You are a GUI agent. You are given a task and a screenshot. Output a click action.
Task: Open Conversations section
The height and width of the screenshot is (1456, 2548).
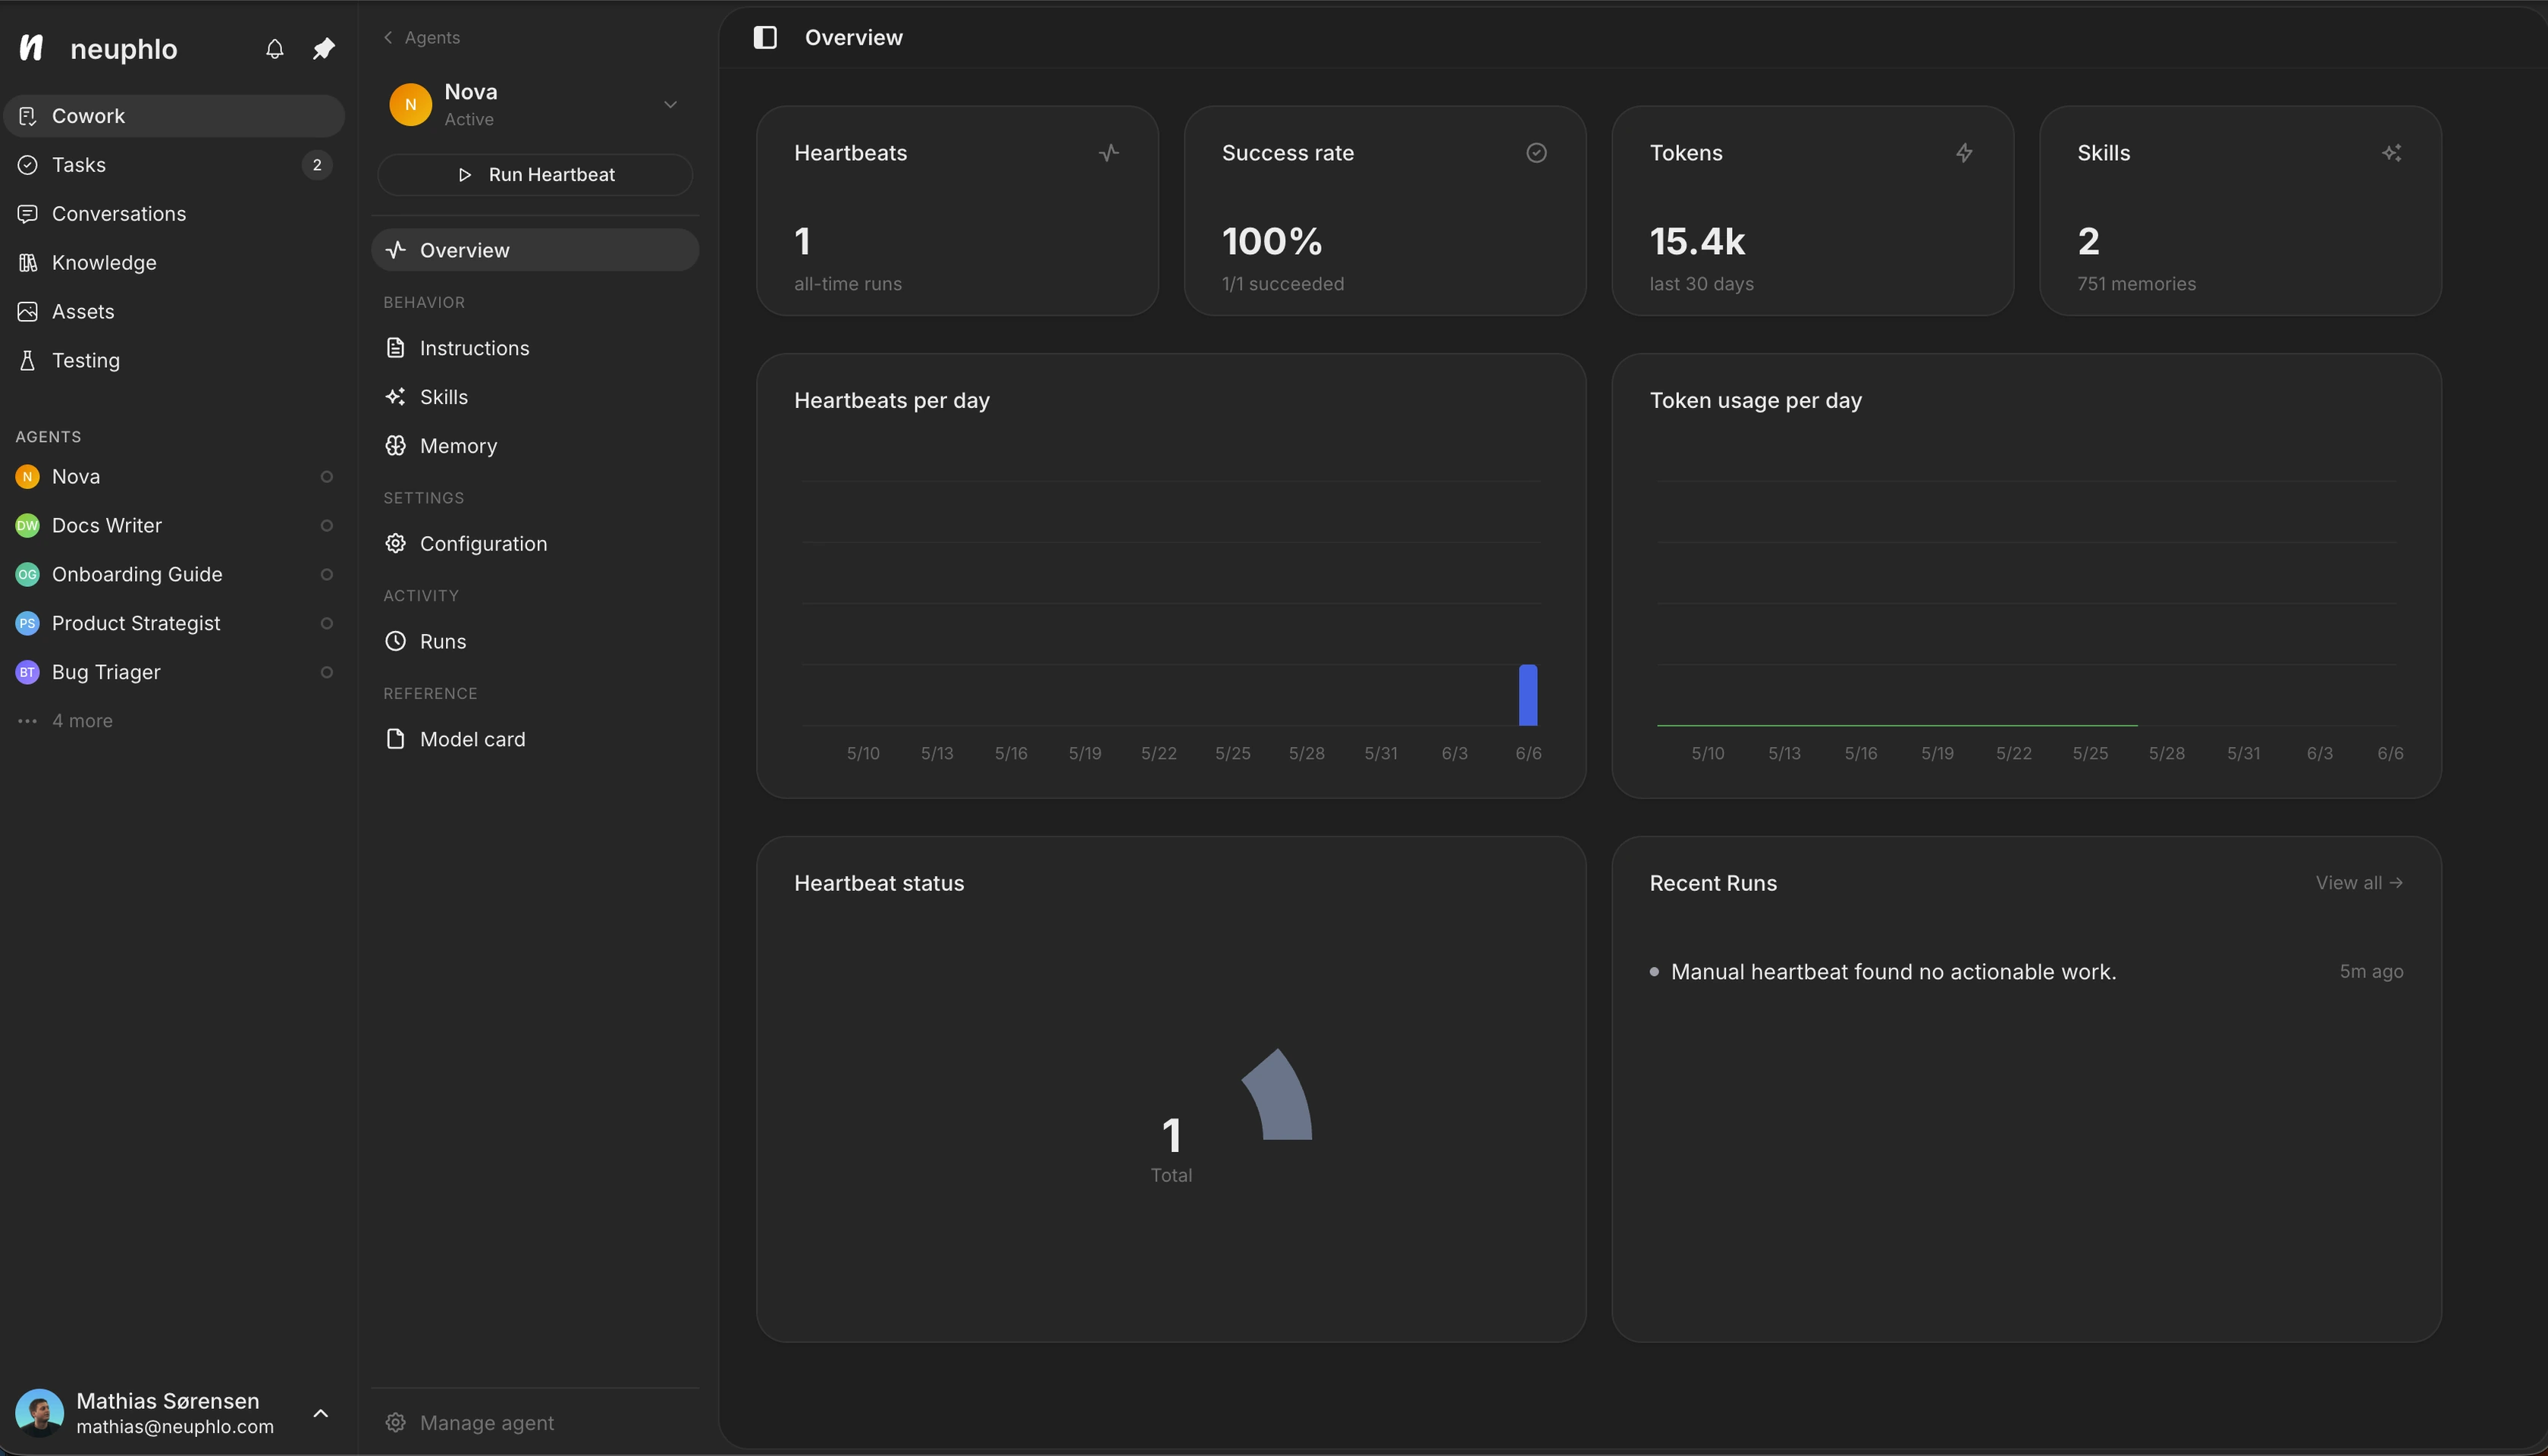pos(174,214)
